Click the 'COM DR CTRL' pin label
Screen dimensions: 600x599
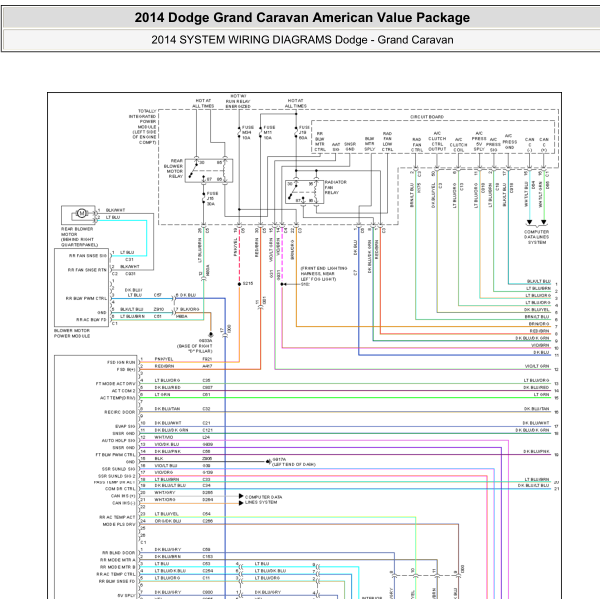point(120,489)
